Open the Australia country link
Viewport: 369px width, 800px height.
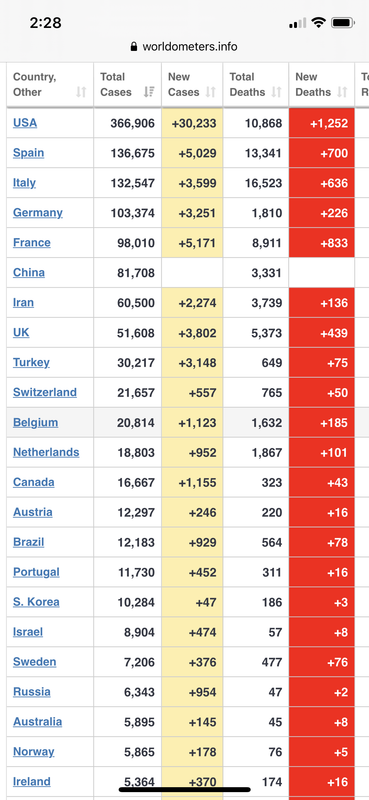pos(38,722)
